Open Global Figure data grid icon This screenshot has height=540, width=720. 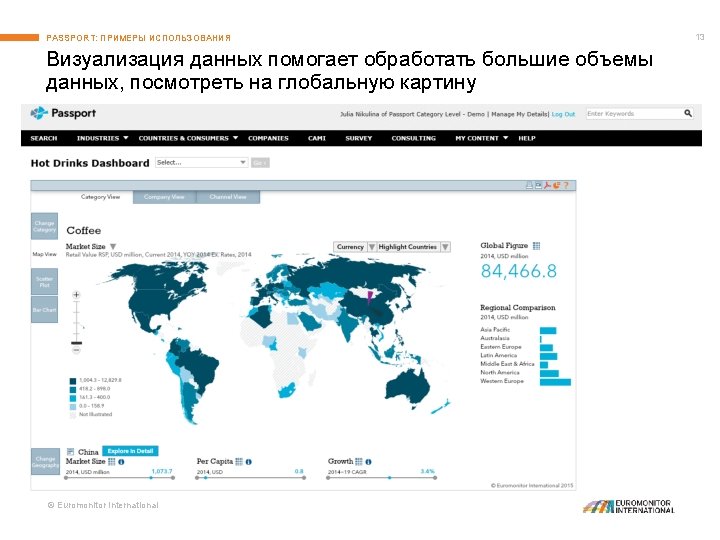coord(536,246)
